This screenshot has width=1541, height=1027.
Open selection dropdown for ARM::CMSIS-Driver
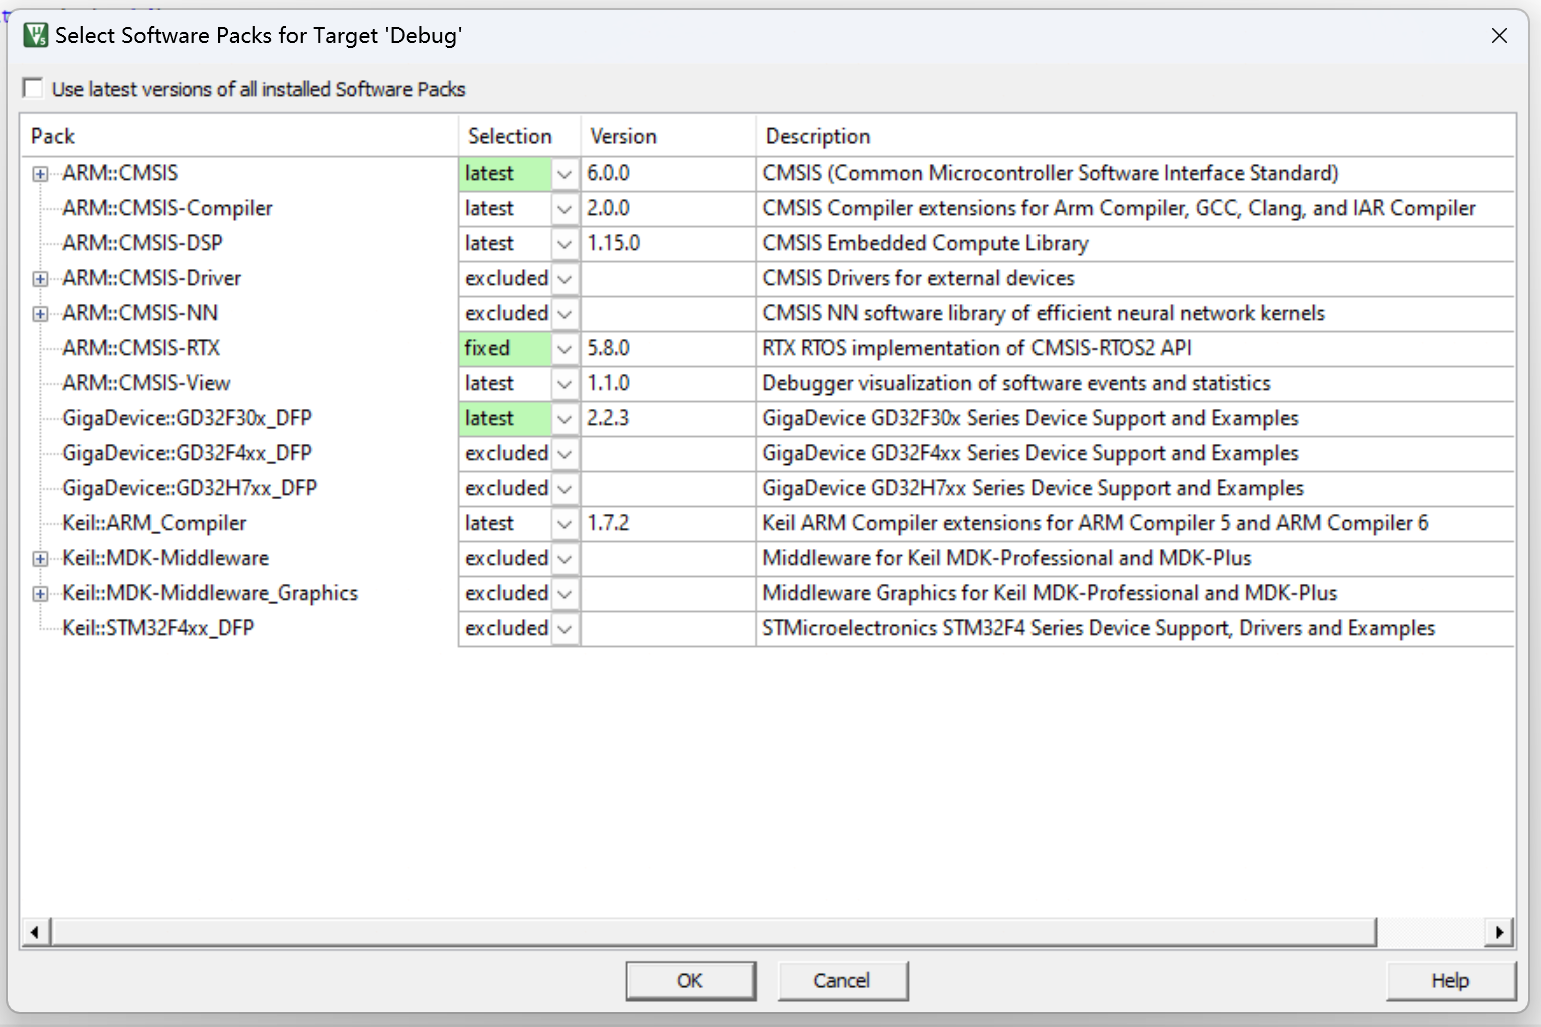tap(565, 279)
